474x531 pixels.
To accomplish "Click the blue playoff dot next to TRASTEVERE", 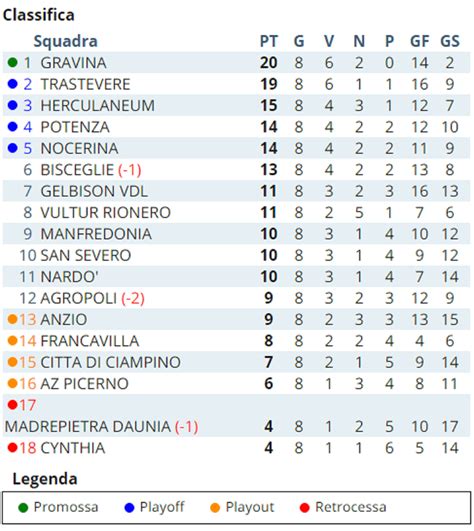I will tap(13, 84).
